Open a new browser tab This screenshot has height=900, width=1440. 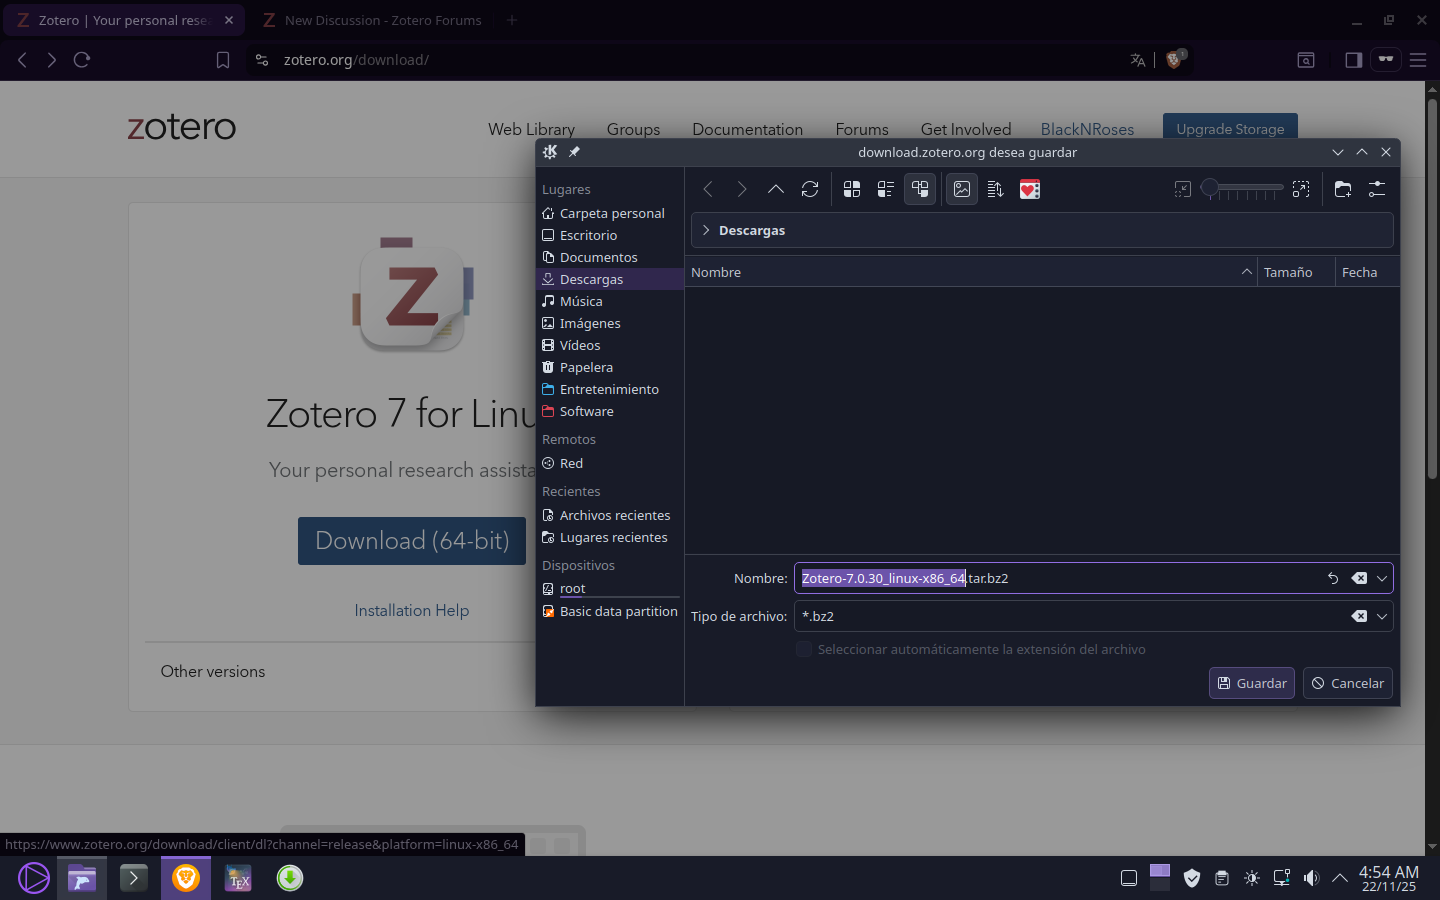pyautogui.click(x=512, y=20)
